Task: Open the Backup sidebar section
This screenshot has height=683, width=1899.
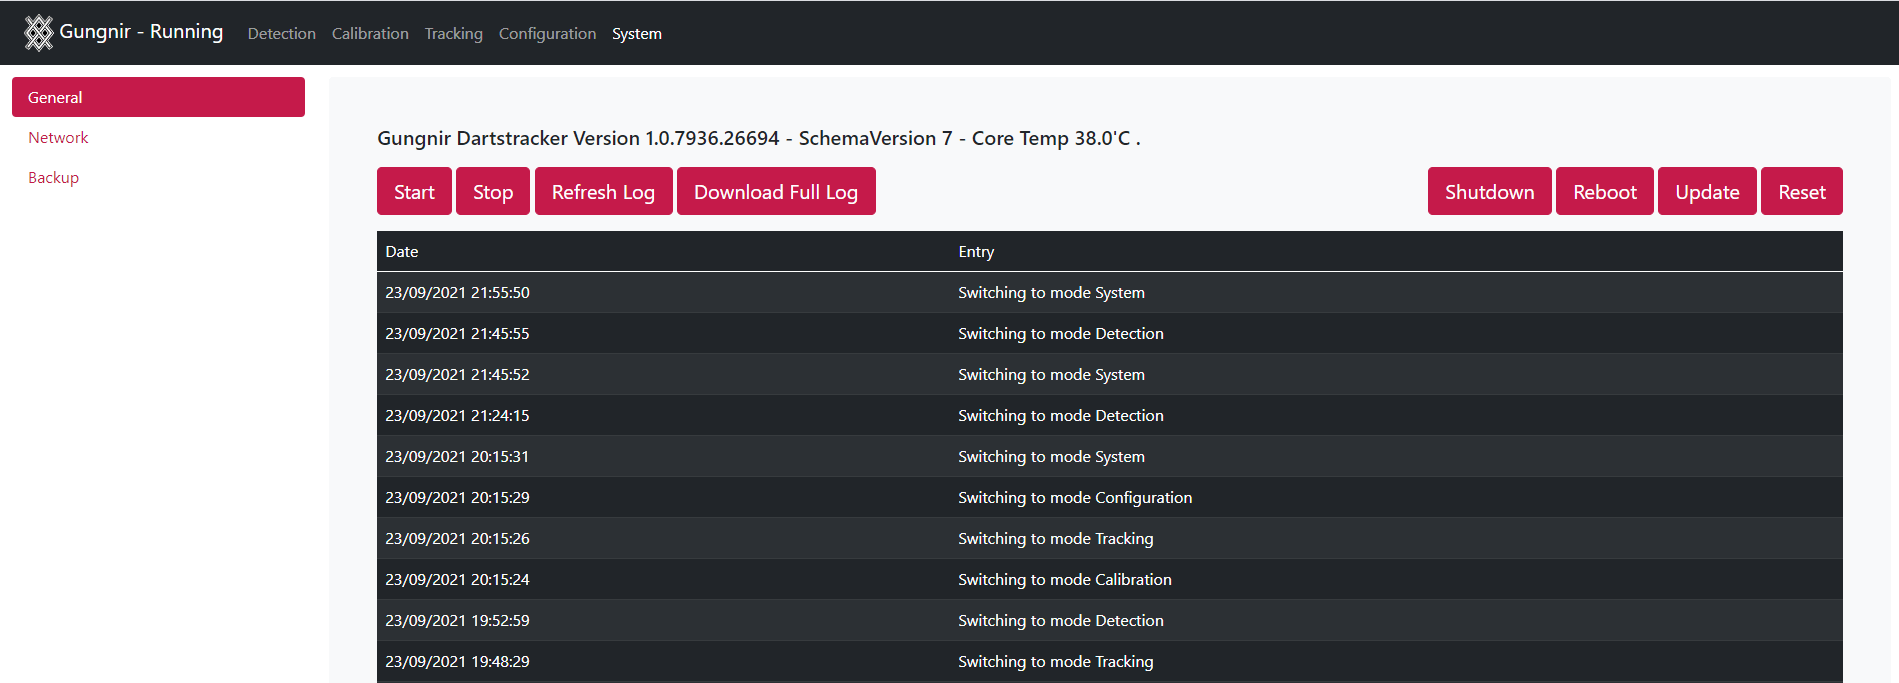Action: coord(53,178)
